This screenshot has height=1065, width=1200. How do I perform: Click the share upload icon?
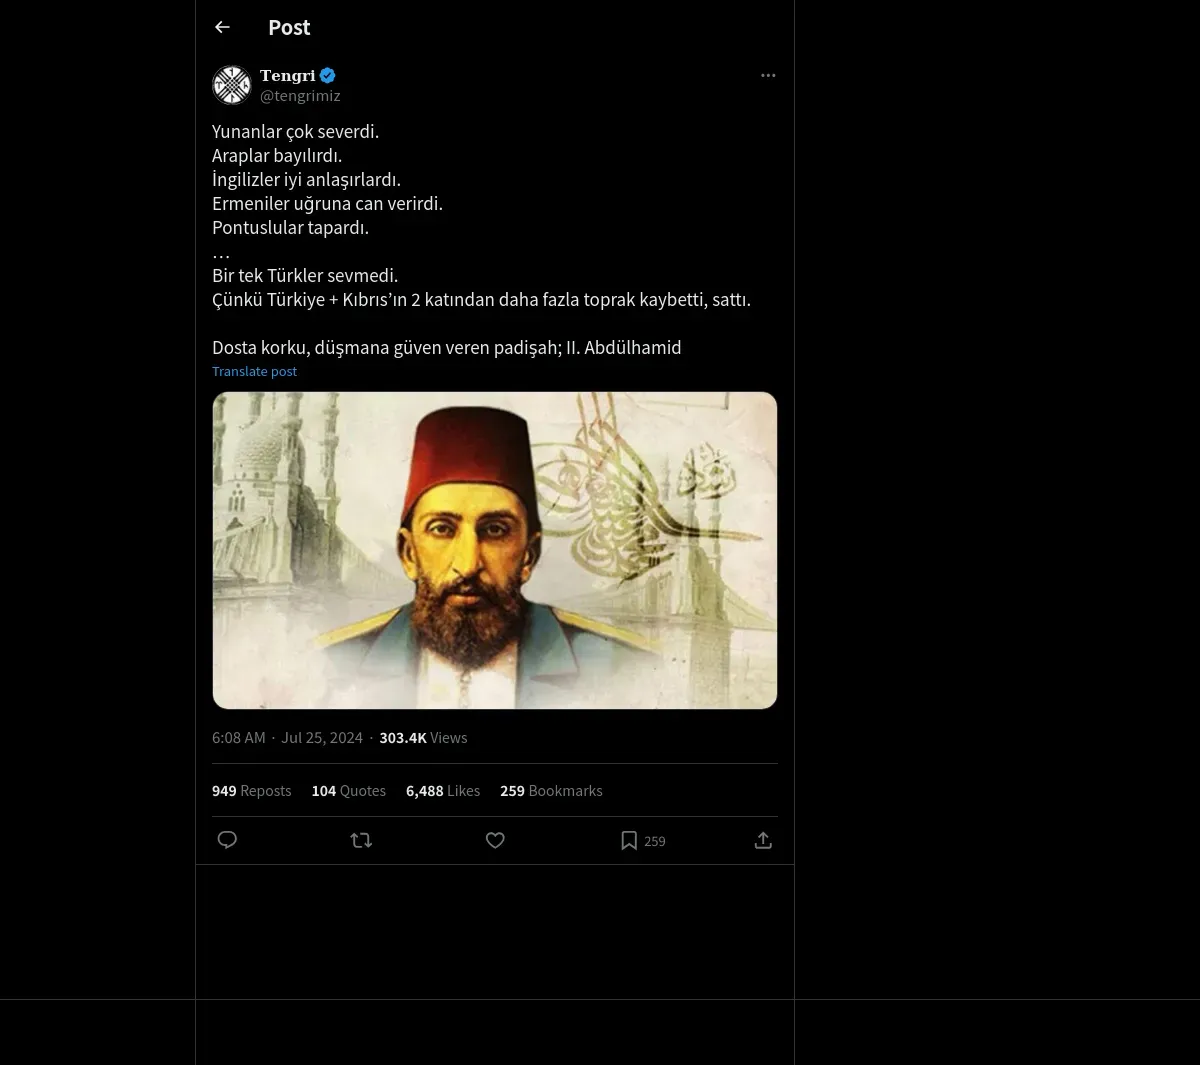tap(763, 840)
